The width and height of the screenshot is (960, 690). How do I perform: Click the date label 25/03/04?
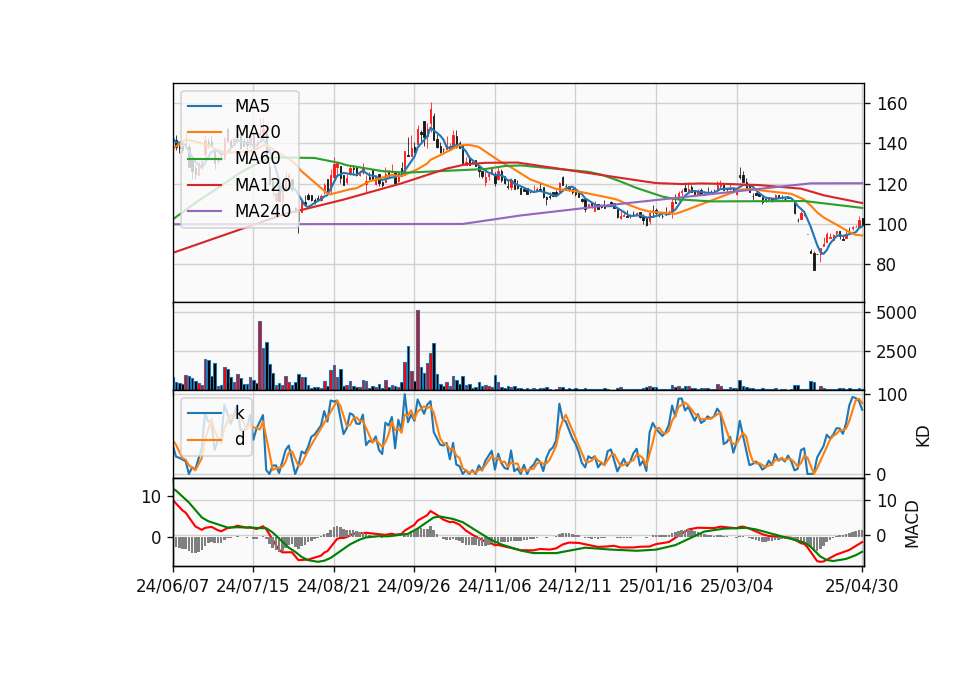[x=737, y=586]
